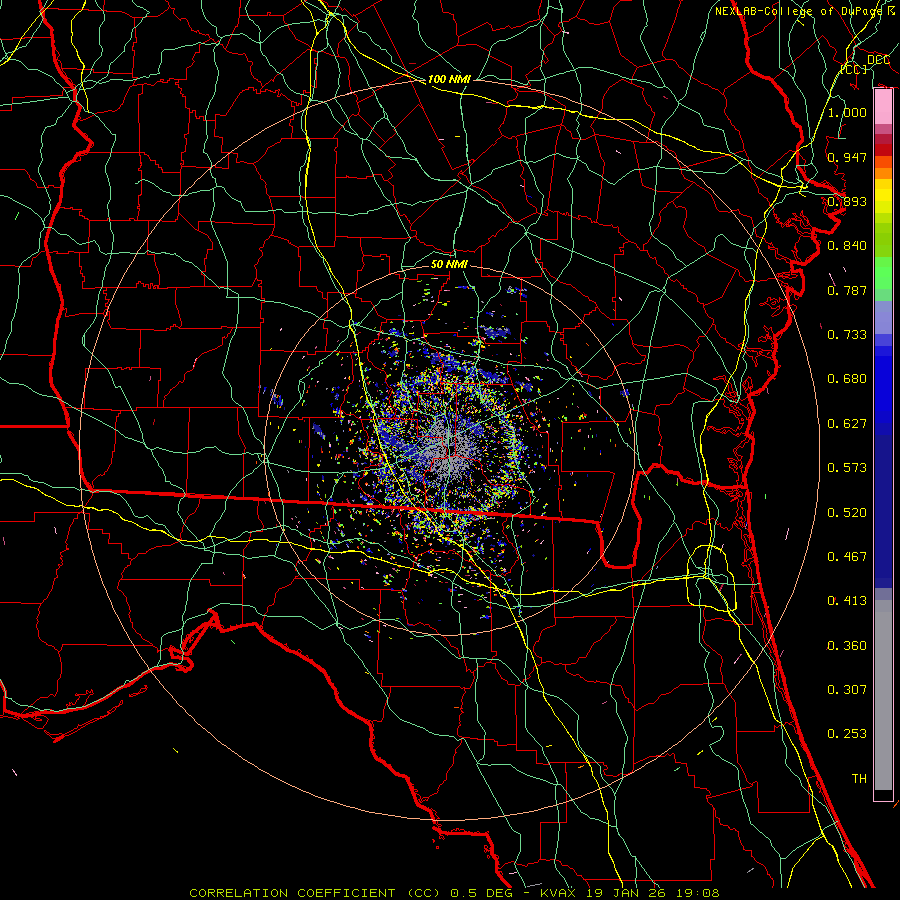Pick the pink segment atop the color scale

pos(883,107)
